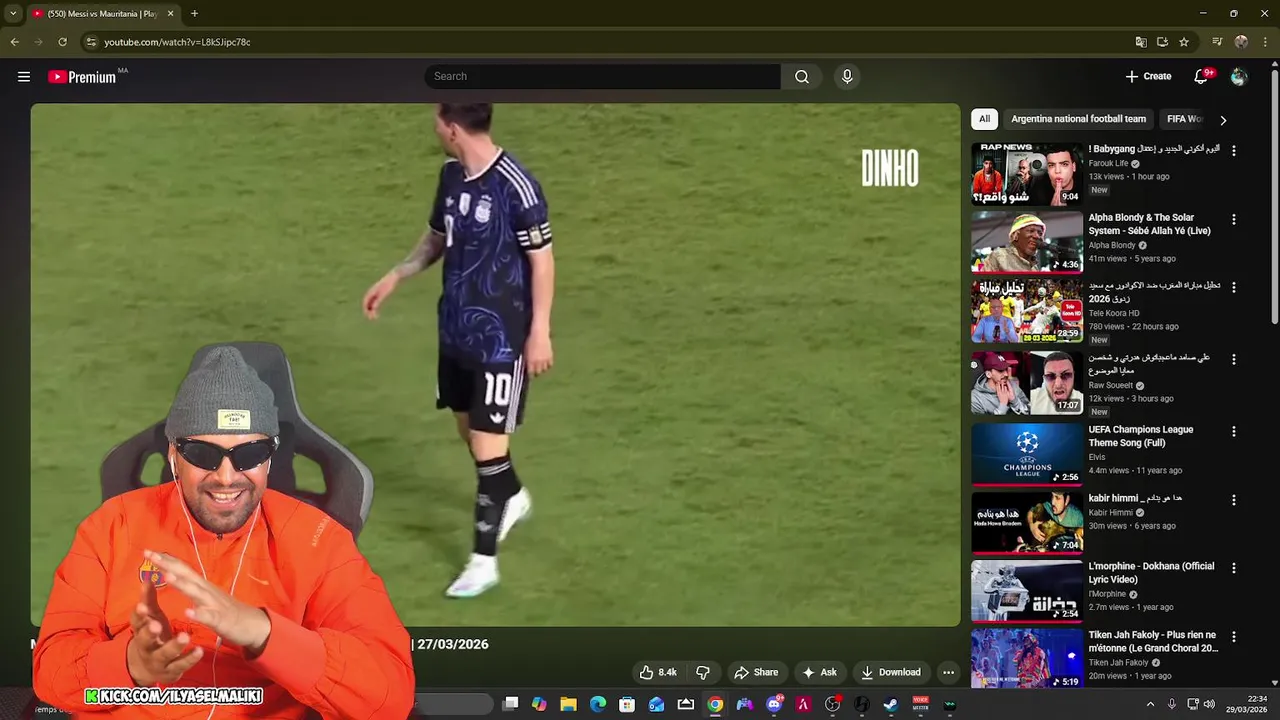Open YouTube notifications bell
This screenshot has height=720, width=1280.
(x=1202, y=77)
